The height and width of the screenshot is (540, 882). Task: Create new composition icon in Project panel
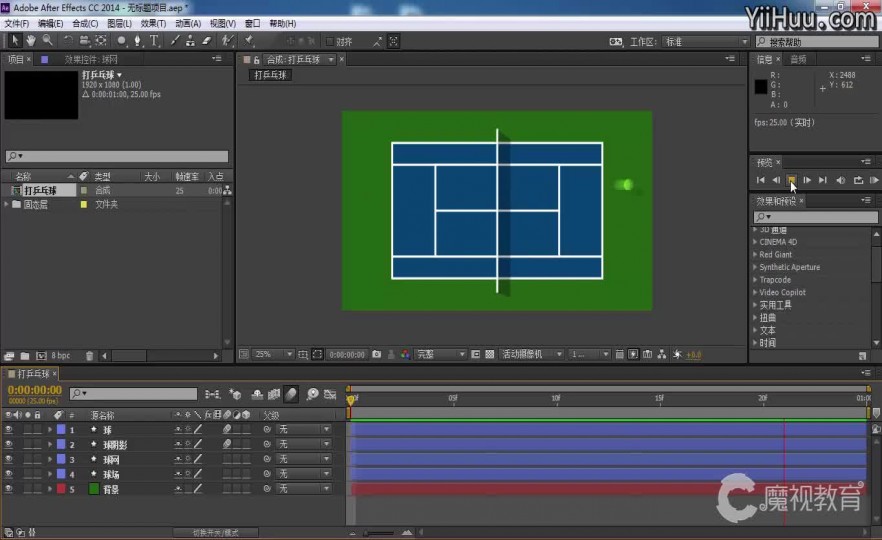(x=41, y=356)
